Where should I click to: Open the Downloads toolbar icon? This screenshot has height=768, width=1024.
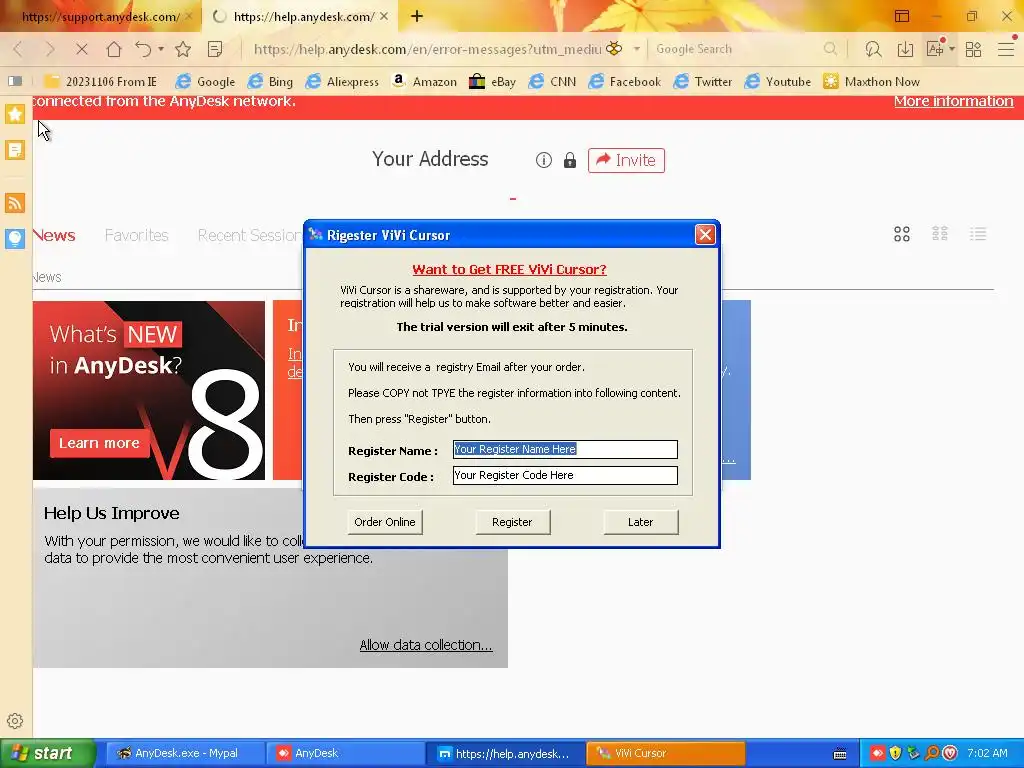click(905, 49)
